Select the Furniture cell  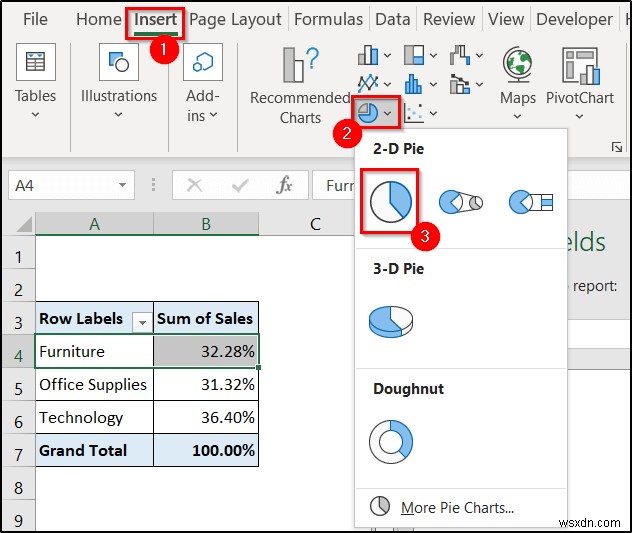(x=94, y=351)
